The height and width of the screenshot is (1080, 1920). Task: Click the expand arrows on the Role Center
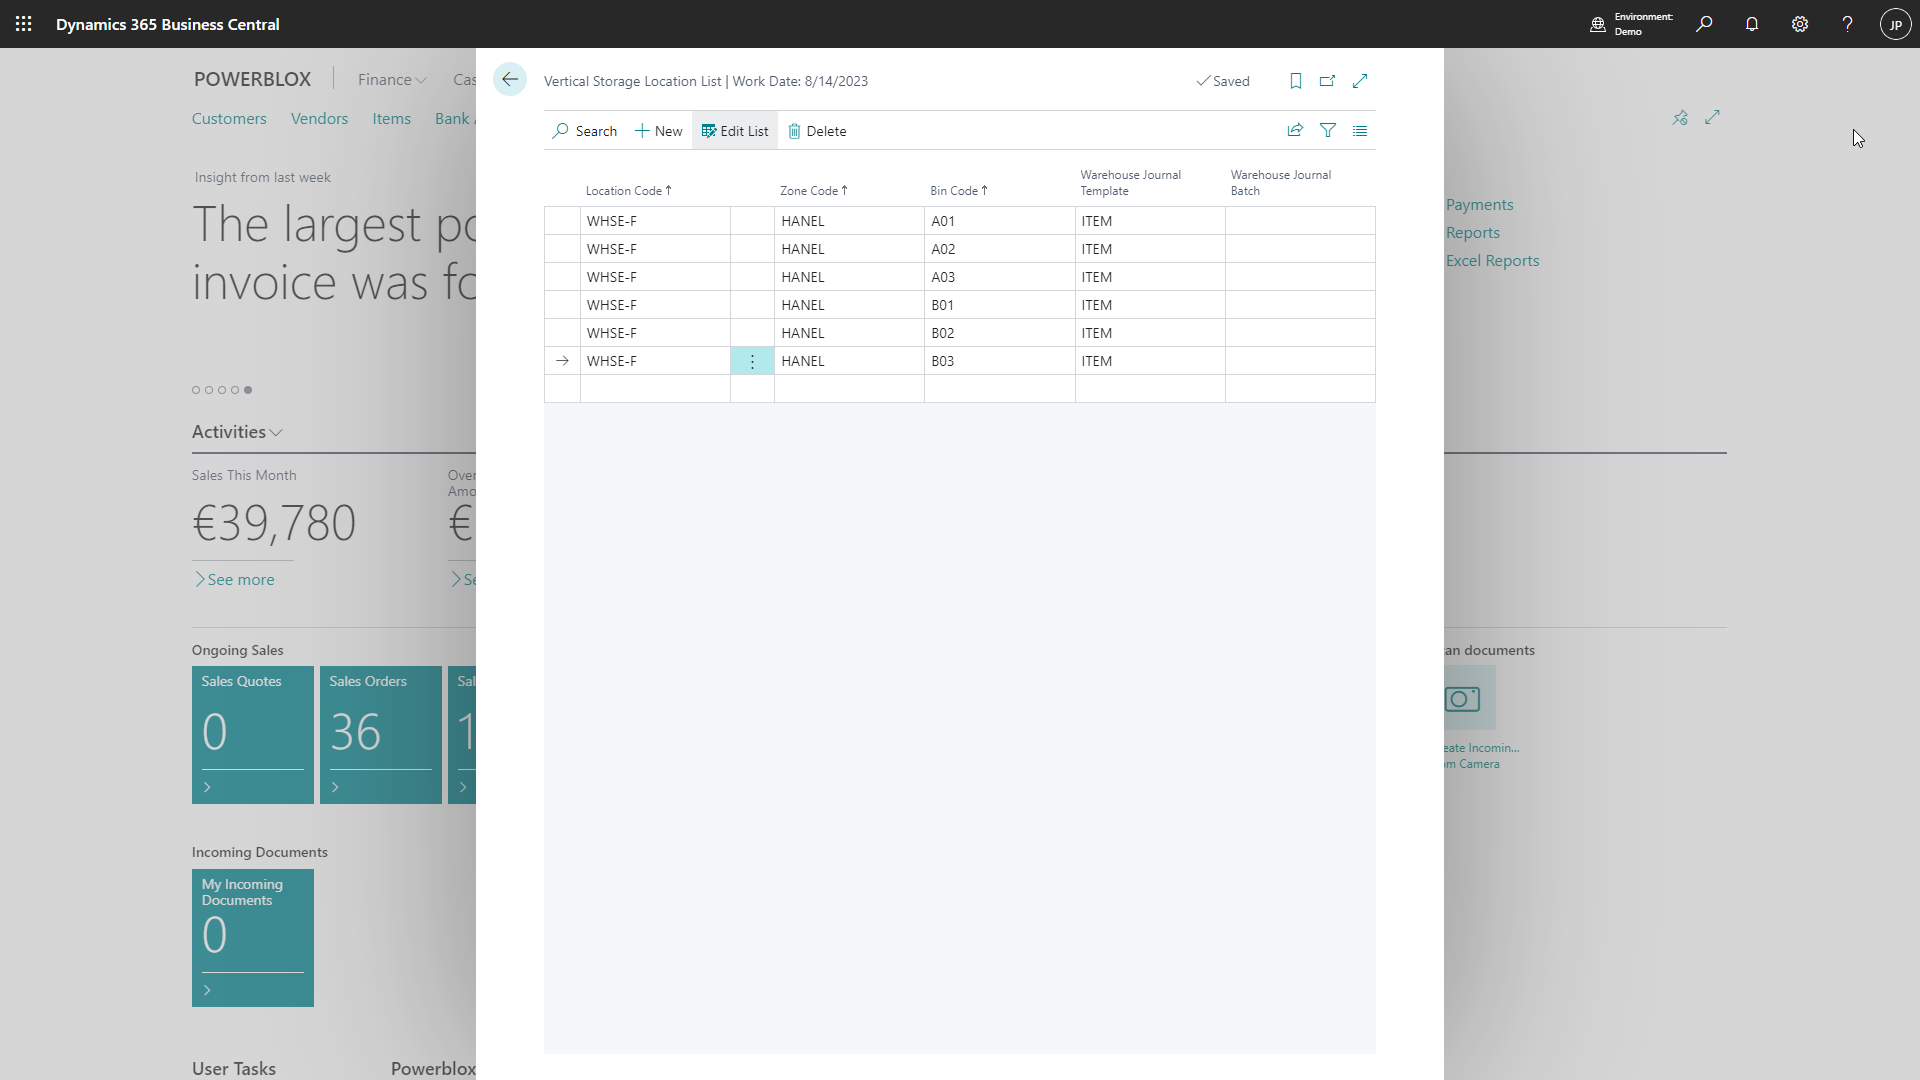coord(1713,117)
